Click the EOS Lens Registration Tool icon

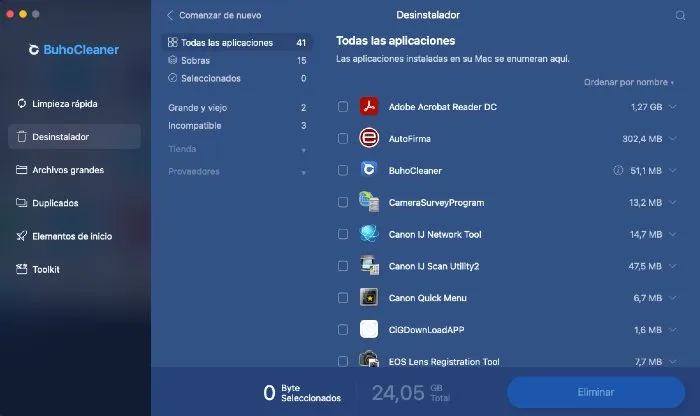tap(369, 359)
